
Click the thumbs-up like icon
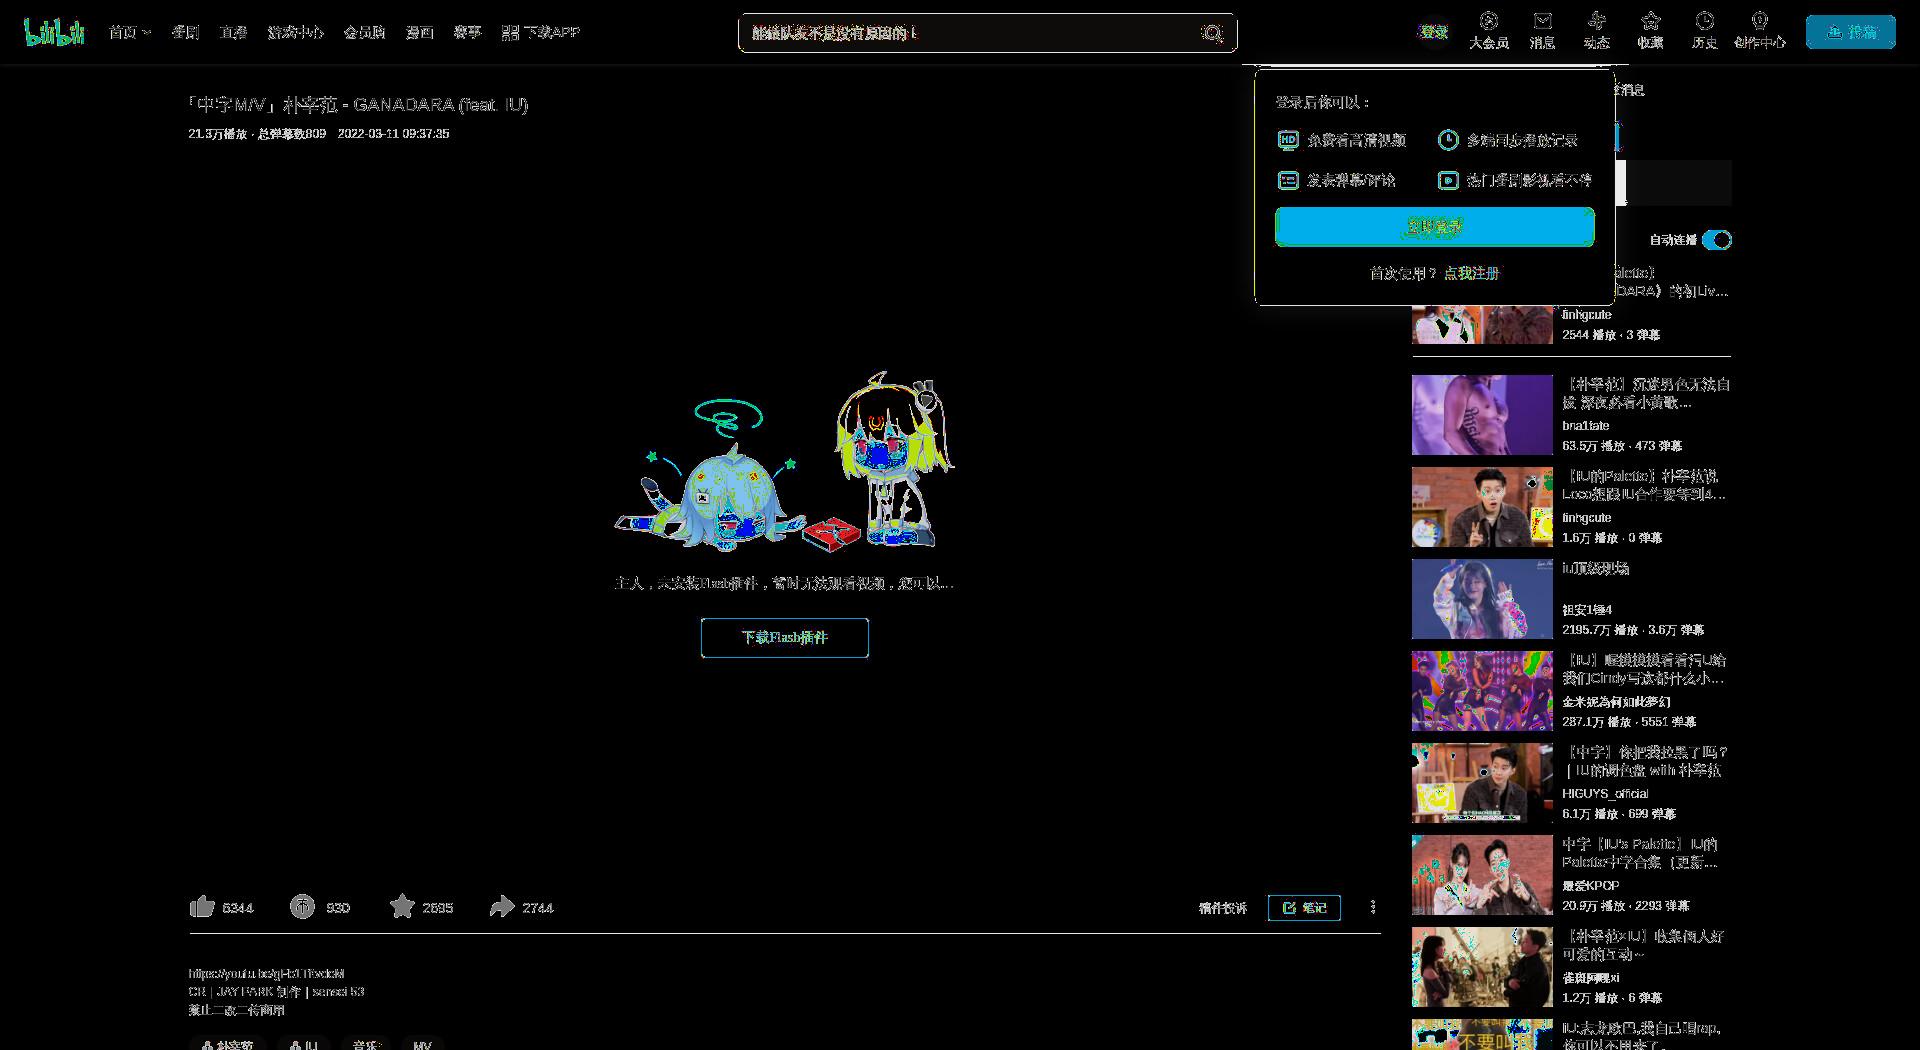point(202,907)
